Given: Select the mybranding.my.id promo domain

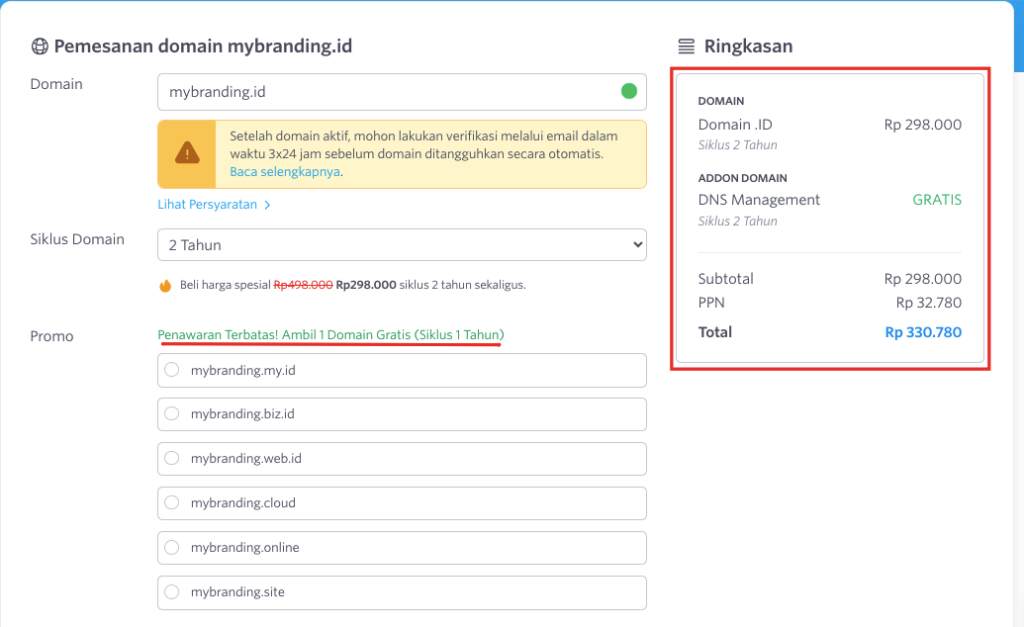Looking at the screenshot, I should [171, 369].
